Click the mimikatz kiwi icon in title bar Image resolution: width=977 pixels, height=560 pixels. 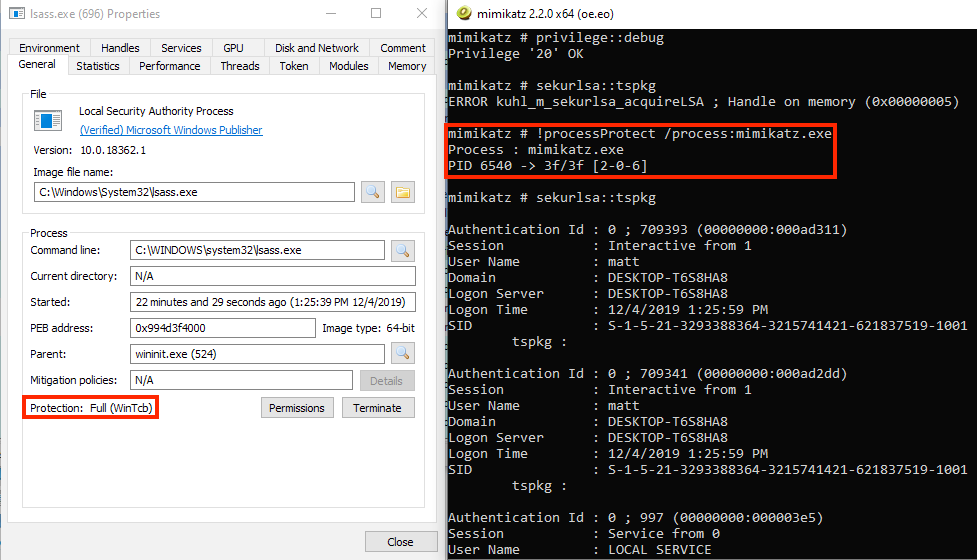[464, 13]
